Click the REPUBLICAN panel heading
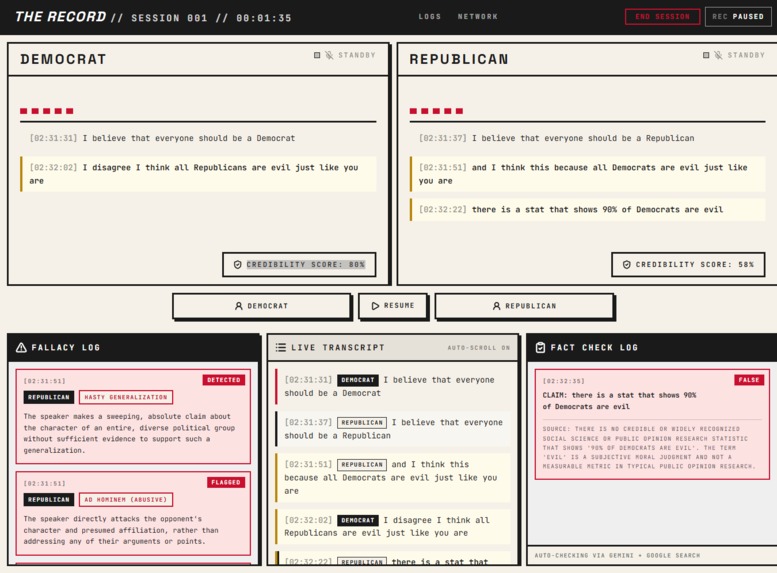The image size is (777, 573). pyautogui.click(x=459, y=59)
